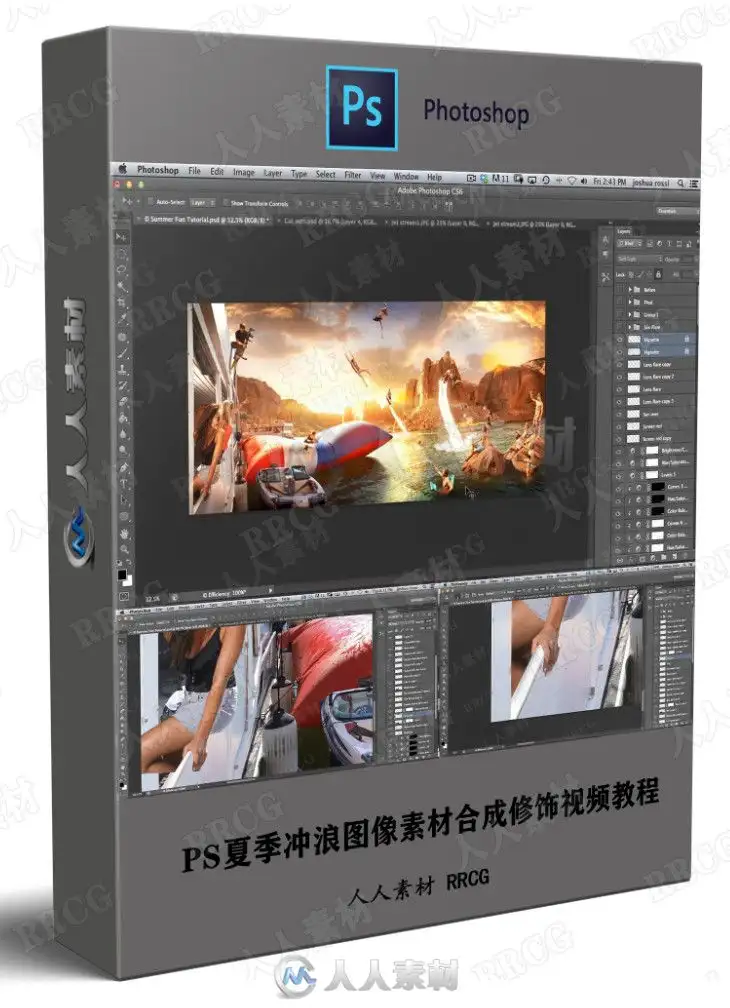
Task: Show the Before group visibility box
Action: (x=619, y=290)
